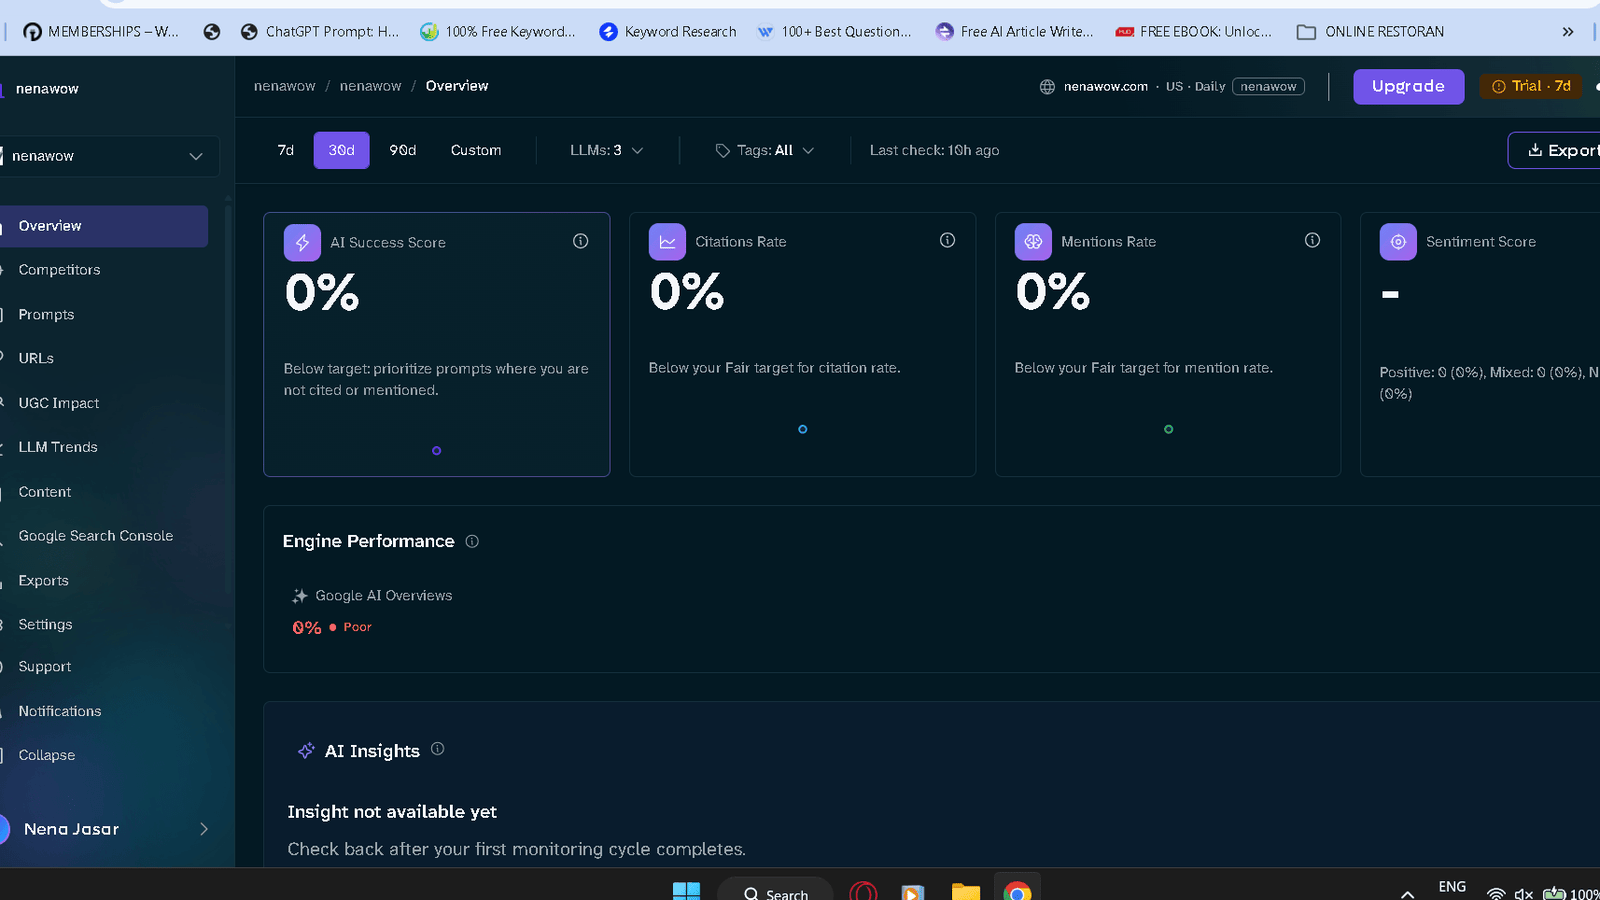The image size is (1600, 900).
Task: Open the Opera browser from the taskbar
Action: click(x=863, y=891)
